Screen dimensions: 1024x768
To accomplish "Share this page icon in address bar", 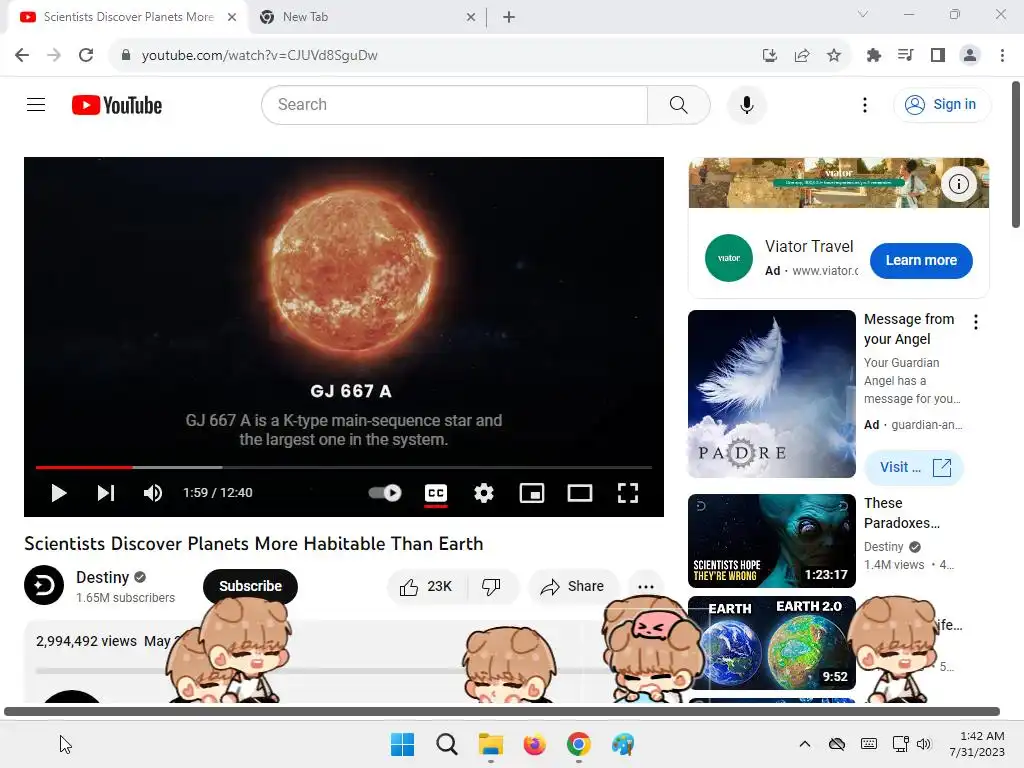I will (x=802, y=56).
